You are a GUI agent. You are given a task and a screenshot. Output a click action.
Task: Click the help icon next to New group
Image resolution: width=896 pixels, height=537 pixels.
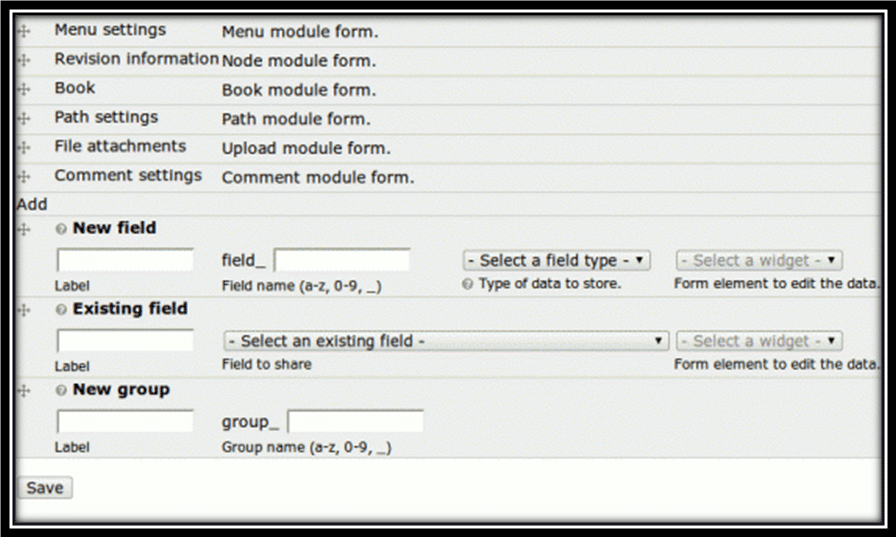[62, 391]
